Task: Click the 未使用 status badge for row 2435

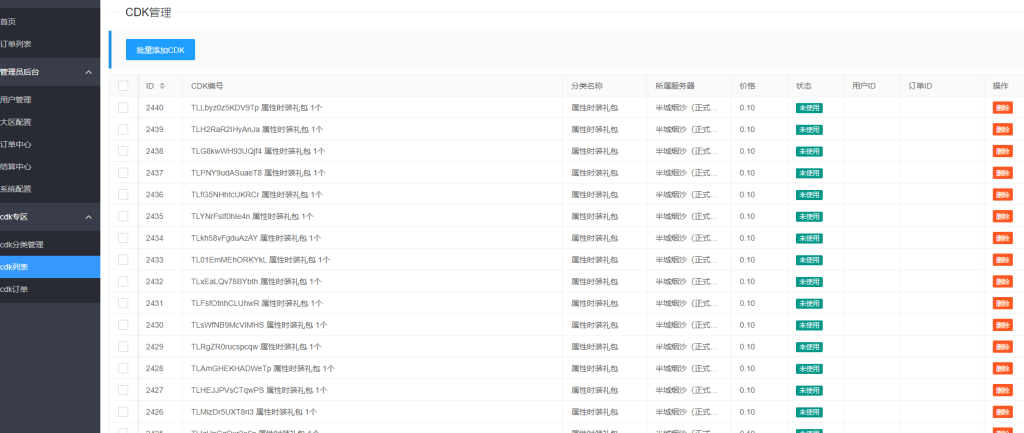Action: pyautogui.click(x=809, y=216)
